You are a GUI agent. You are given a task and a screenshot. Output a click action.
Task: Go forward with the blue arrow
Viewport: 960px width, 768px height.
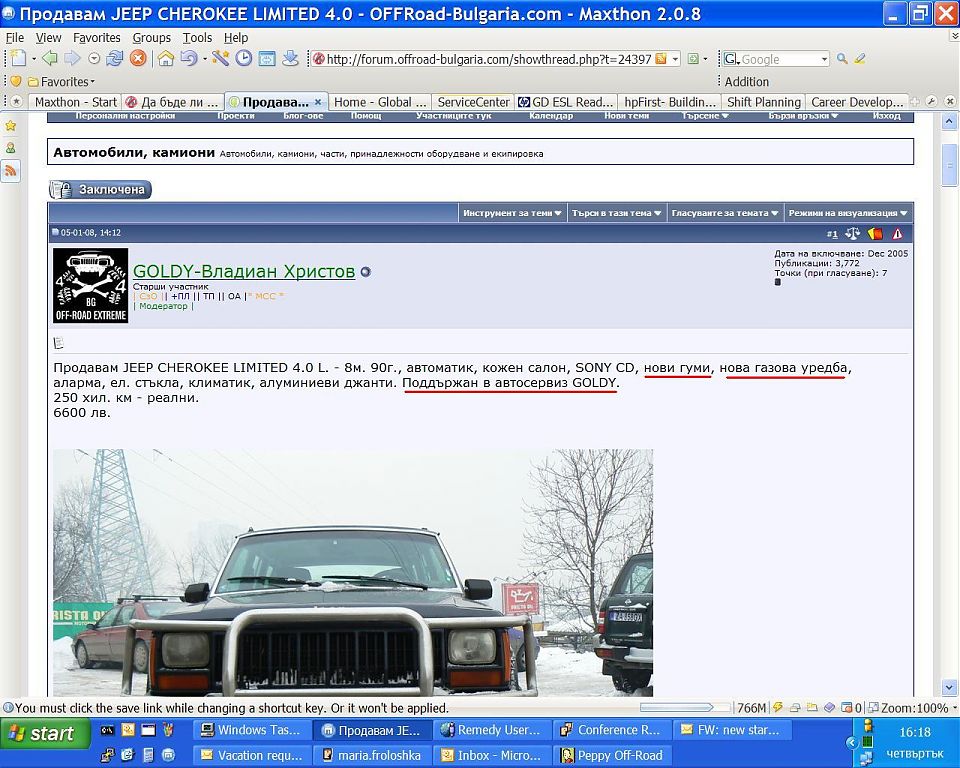pos(72,59)
